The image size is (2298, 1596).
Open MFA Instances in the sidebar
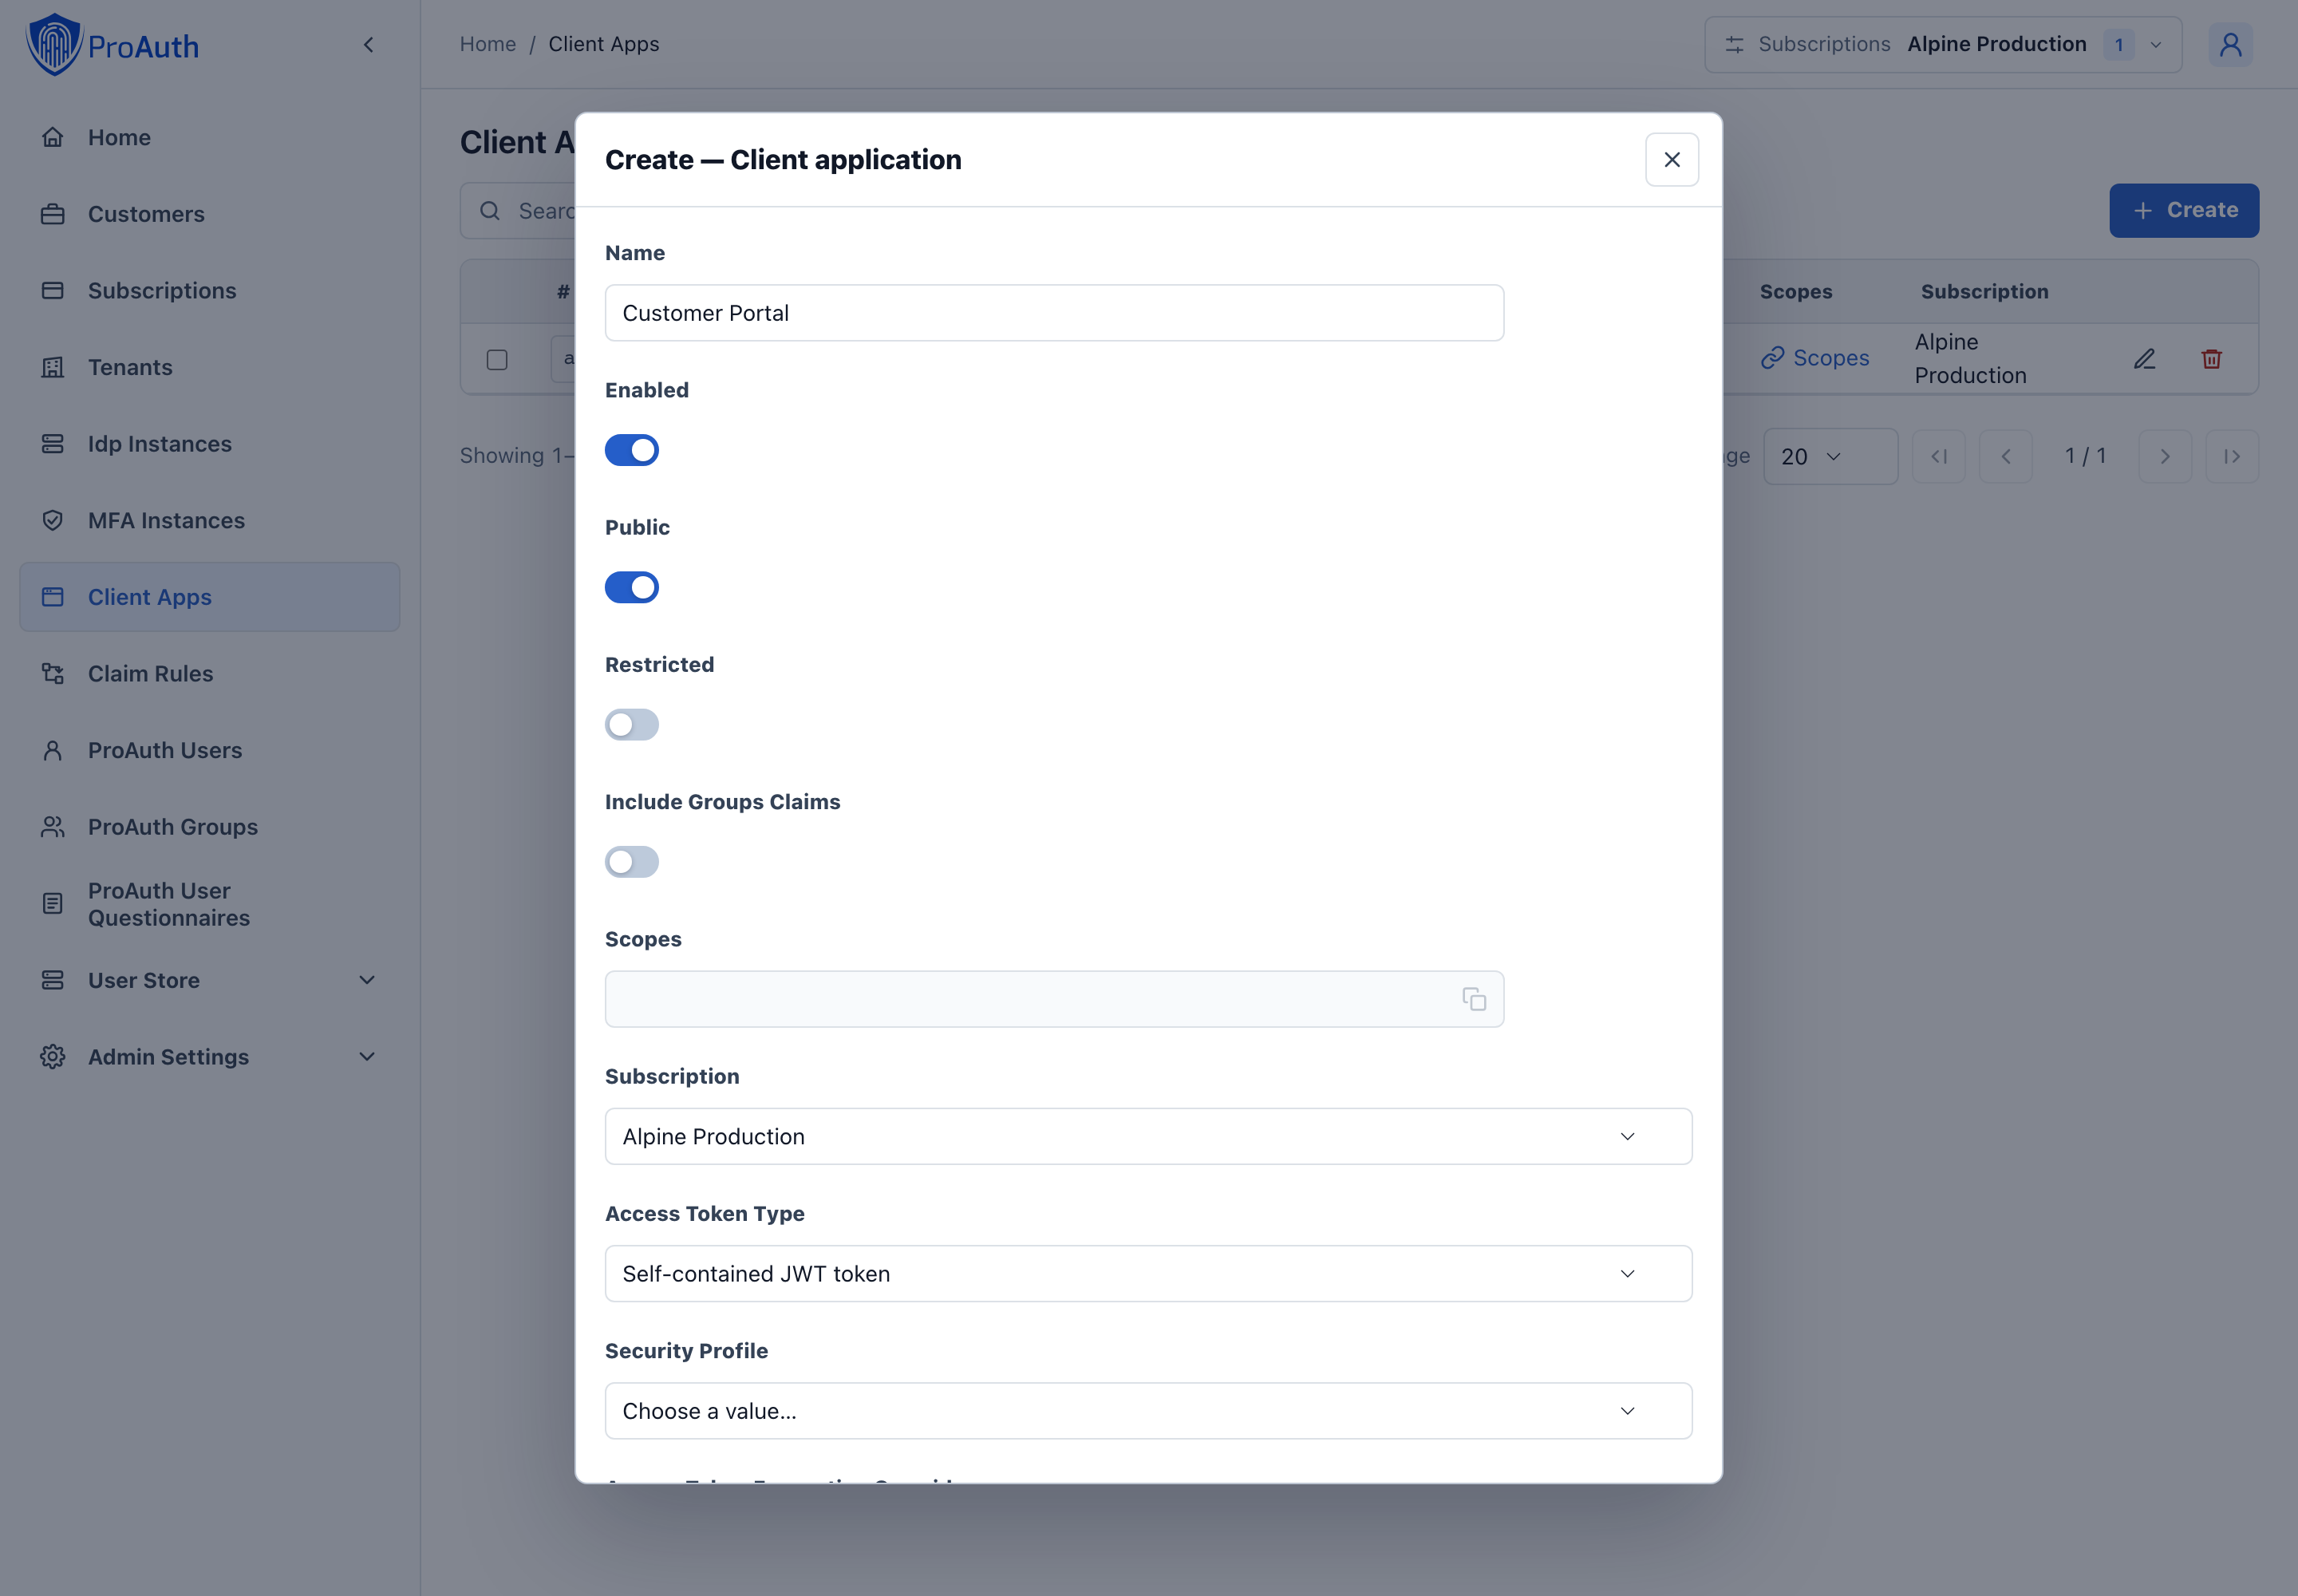pyautogui.click(x=209, y=520)
